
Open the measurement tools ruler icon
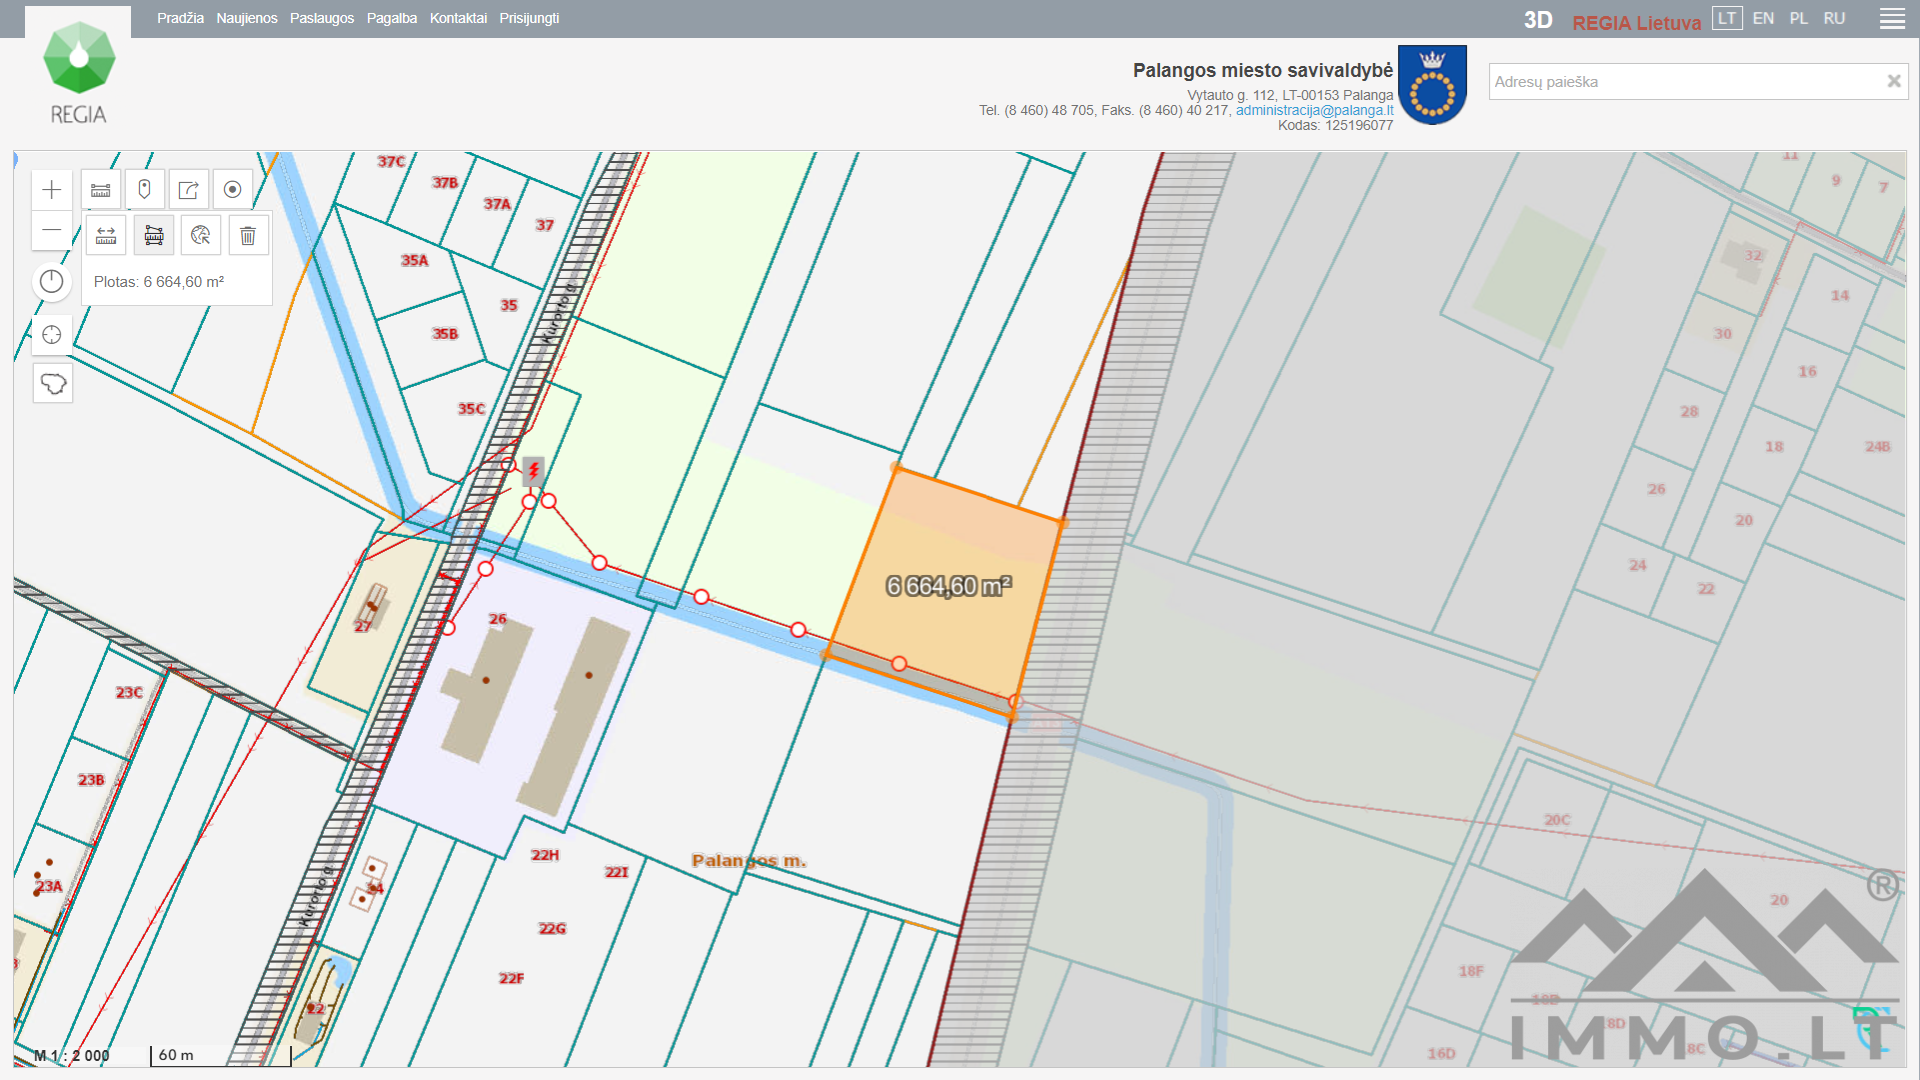point(101,190)
